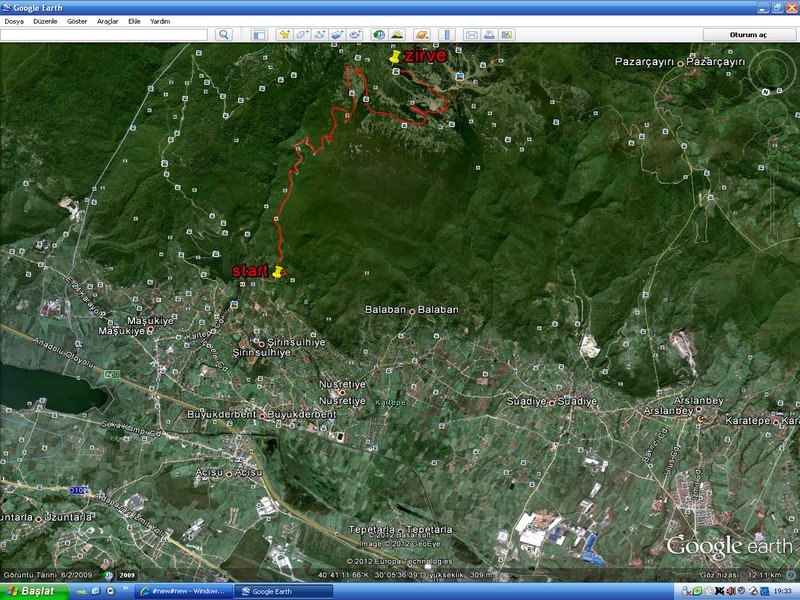
Task: Click the Başlat start button
Action: coord(35,591)
